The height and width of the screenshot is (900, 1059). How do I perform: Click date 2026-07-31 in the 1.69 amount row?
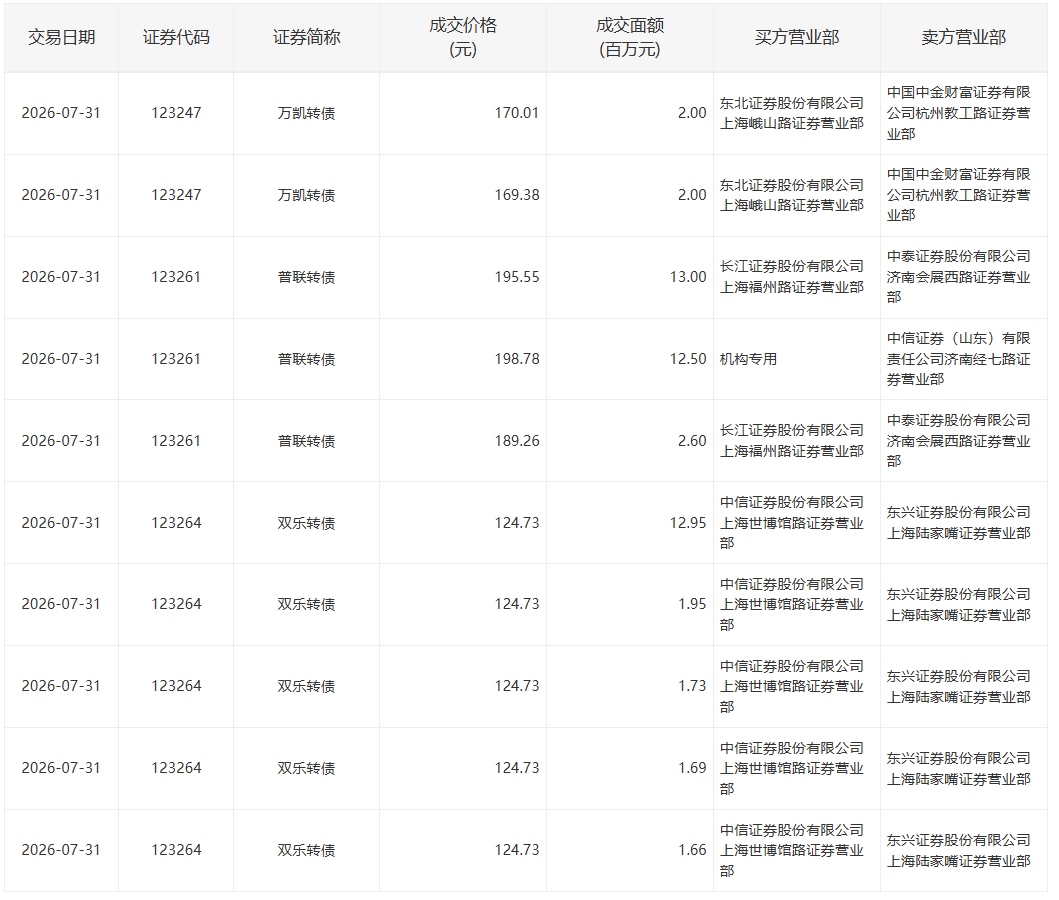point(61,768)
